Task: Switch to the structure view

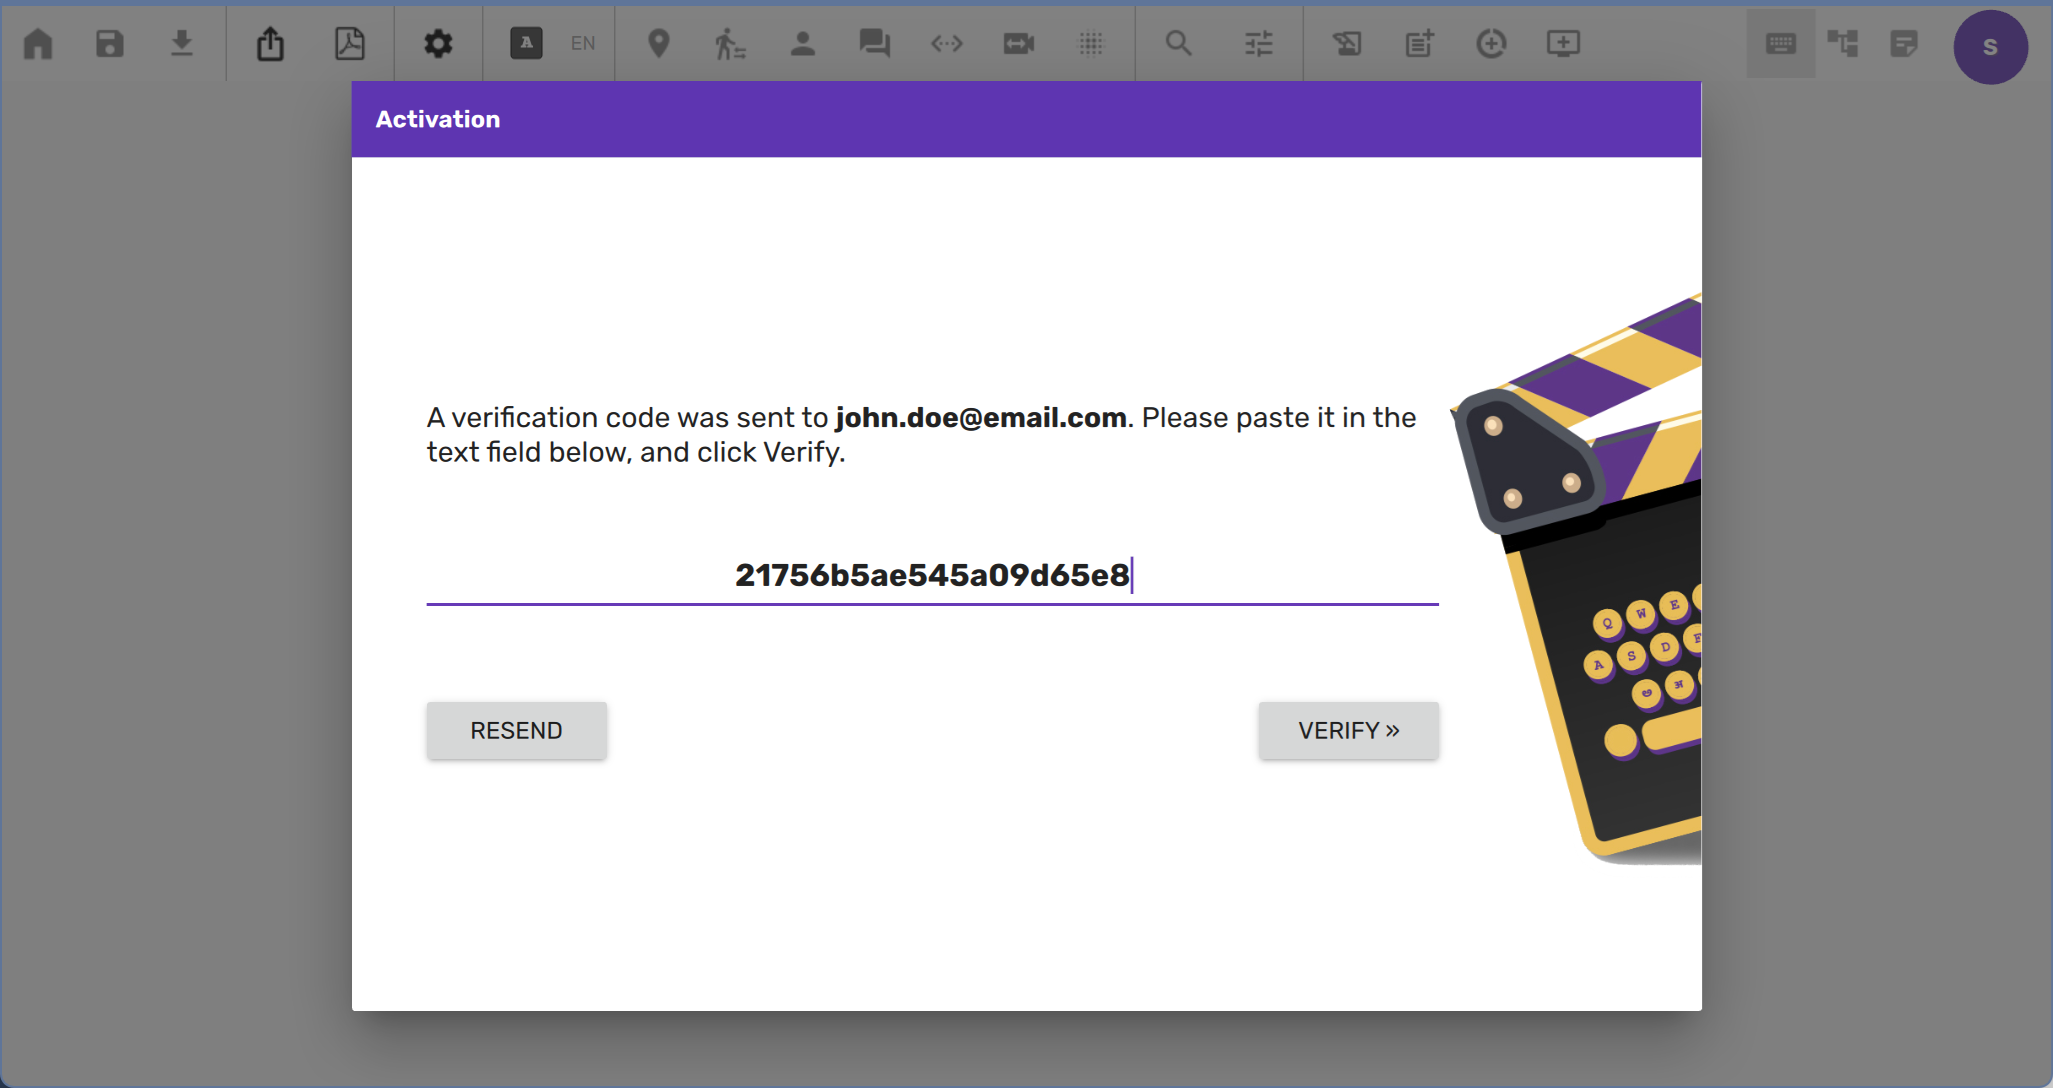Action: 1843,44
